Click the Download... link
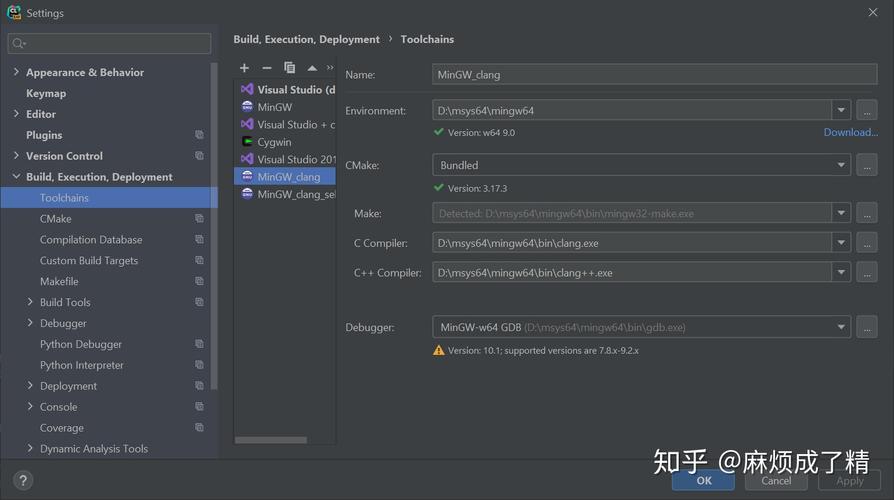 click(x=850, y=132)
